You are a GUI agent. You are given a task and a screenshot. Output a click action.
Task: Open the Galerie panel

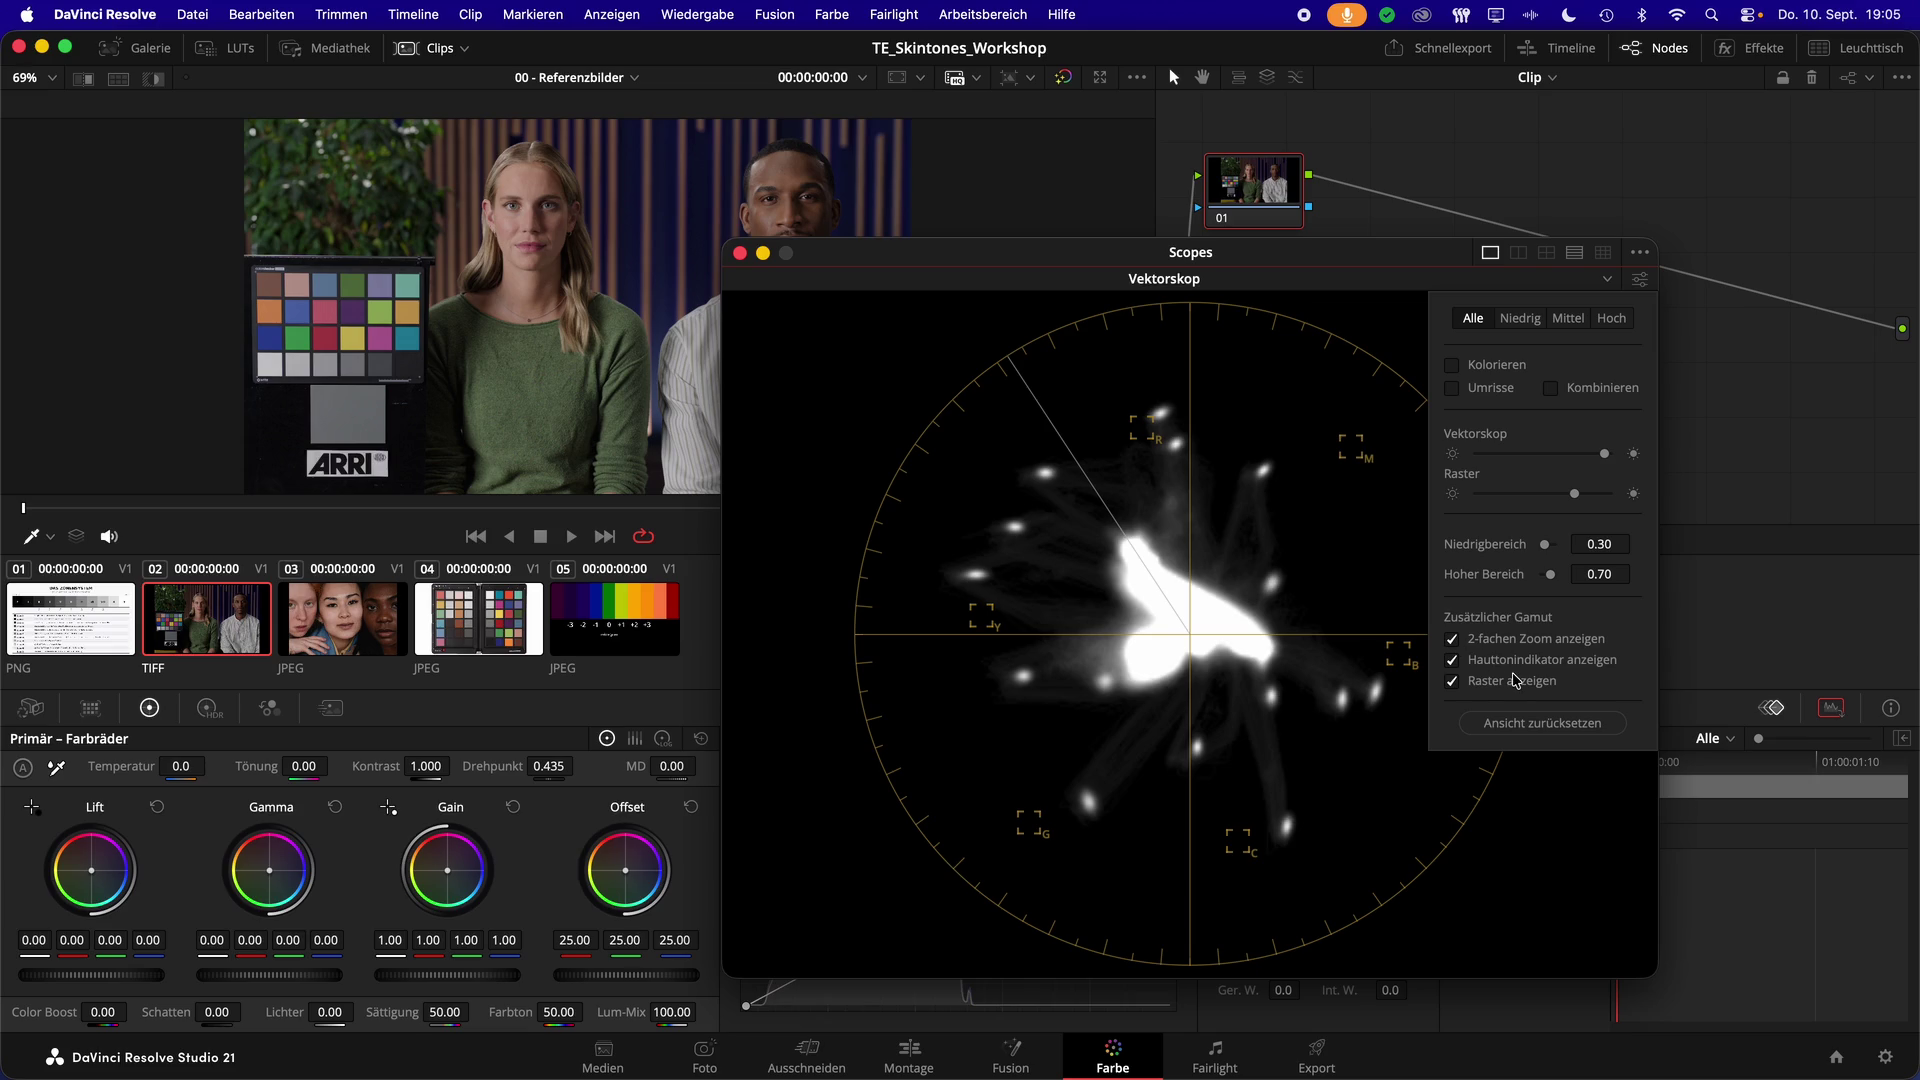(135, 48)
